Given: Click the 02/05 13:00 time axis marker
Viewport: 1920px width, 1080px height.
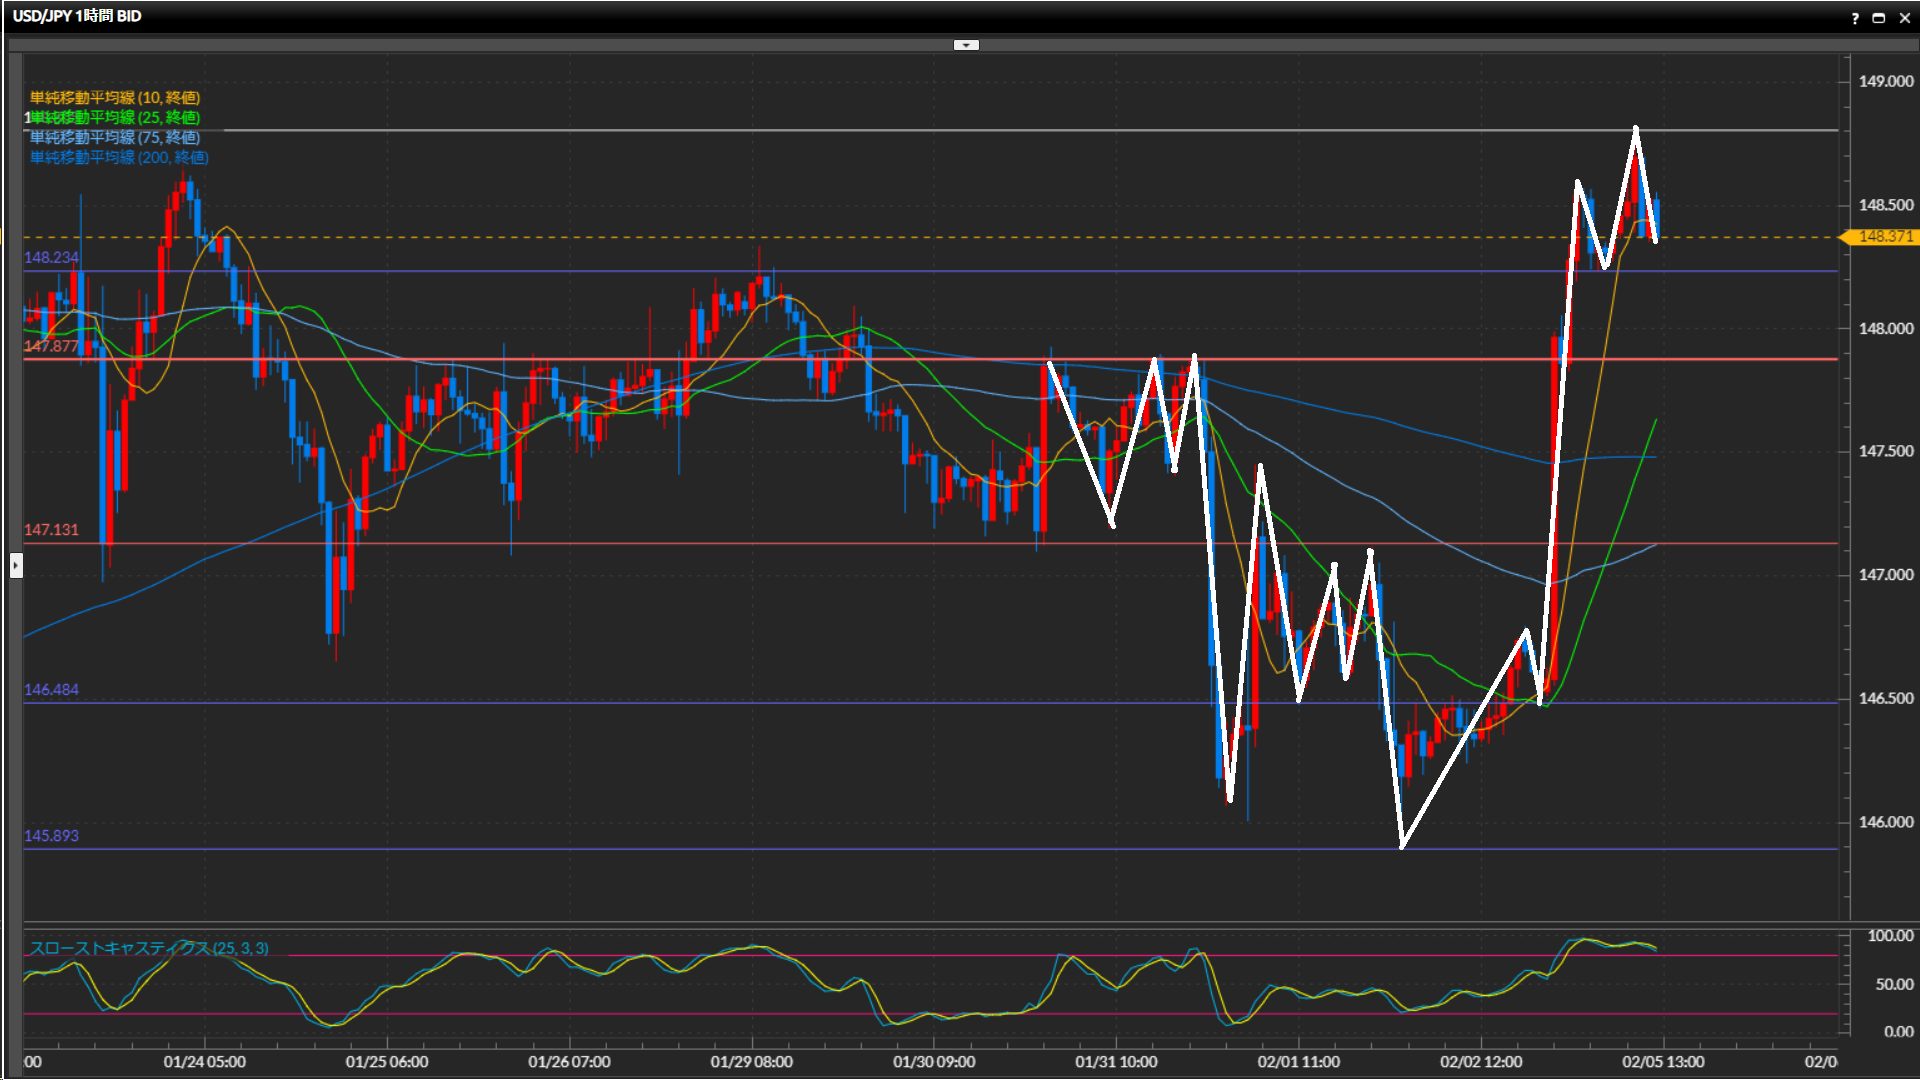Looking at the screenshot, I should click(1663, 1062).
